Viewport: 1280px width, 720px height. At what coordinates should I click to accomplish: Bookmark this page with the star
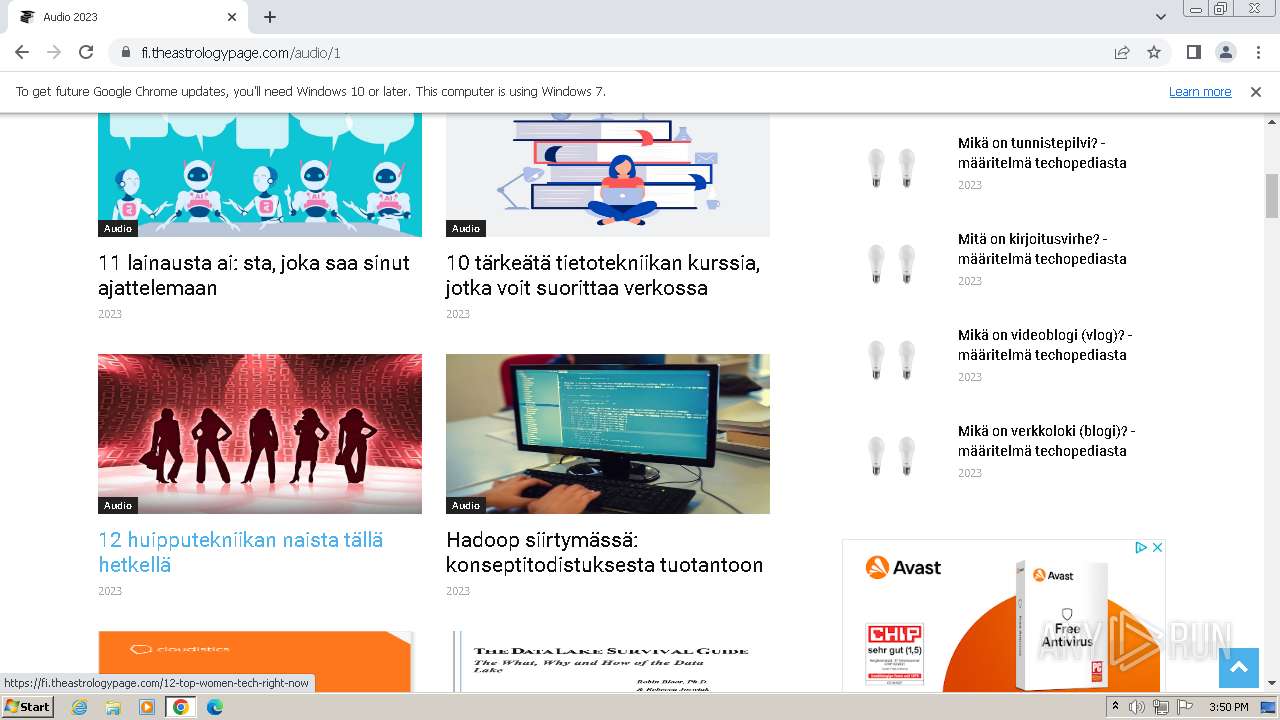(x=1154, y=52)
